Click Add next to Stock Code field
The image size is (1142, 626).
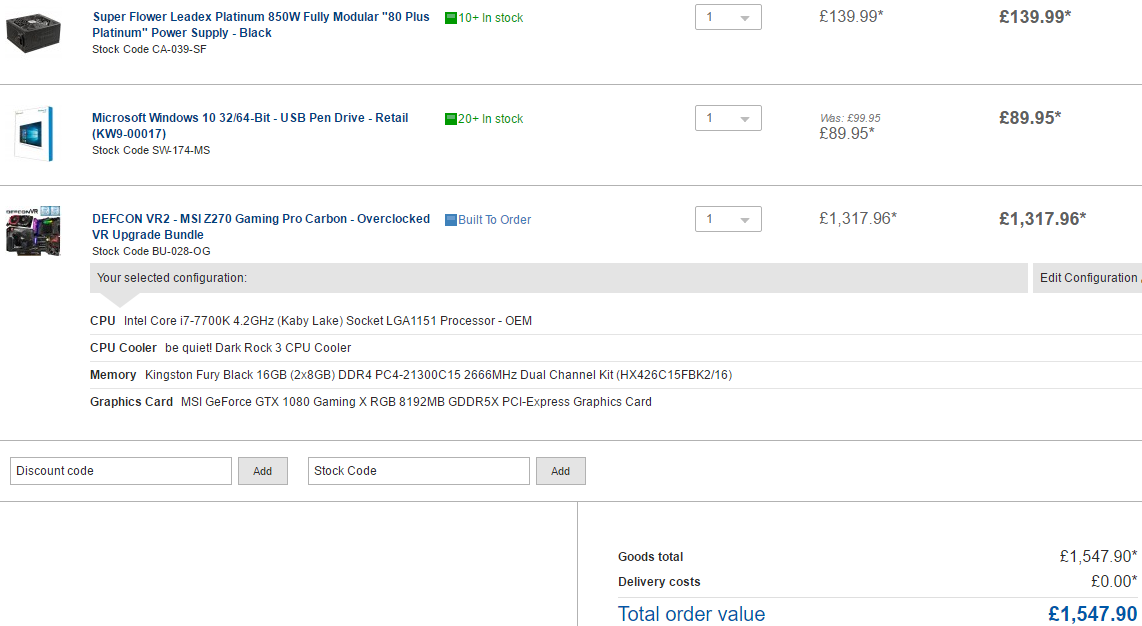click(x=561, y=471)
